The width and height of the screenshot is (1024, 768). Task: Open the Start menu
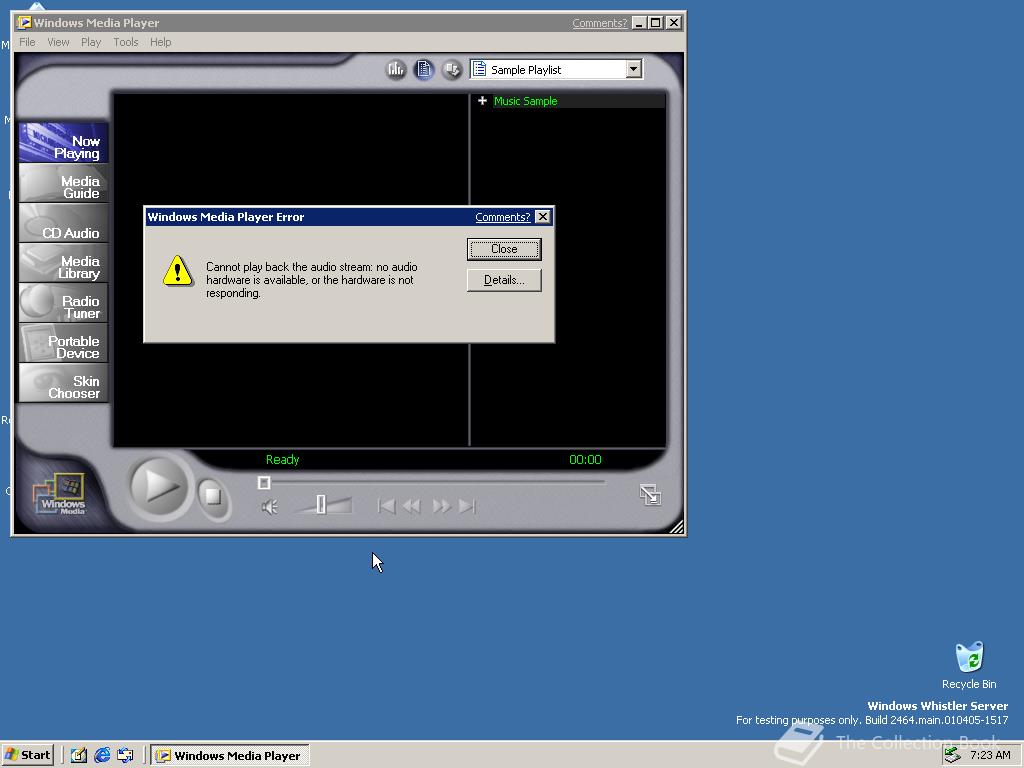click(x=27, y=755)
